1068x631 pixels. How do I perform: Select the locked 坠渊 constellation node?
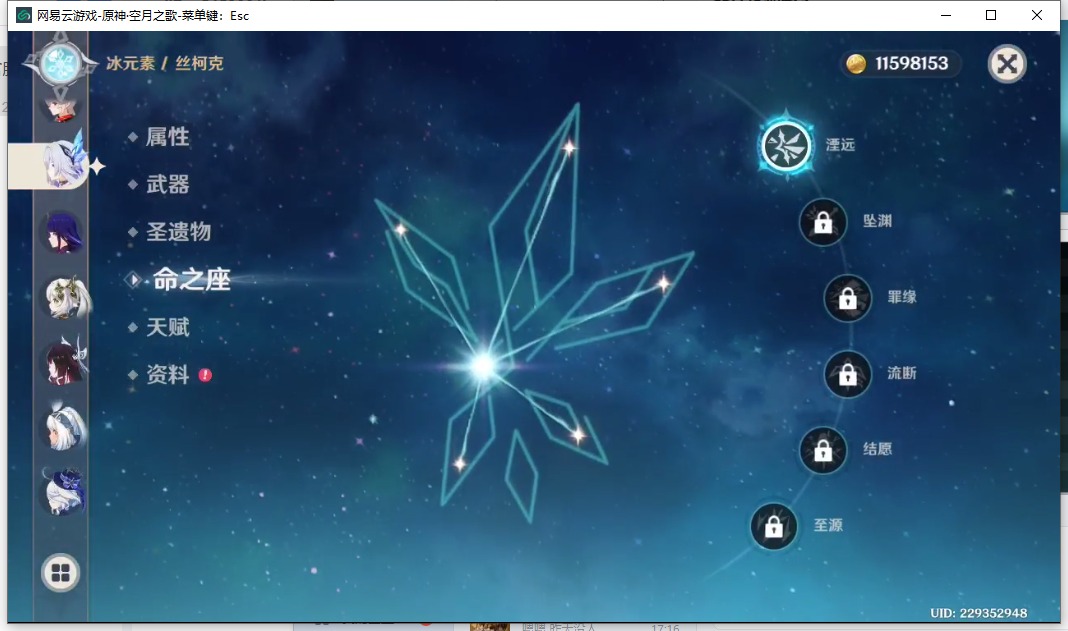click(x=823, y=222)
